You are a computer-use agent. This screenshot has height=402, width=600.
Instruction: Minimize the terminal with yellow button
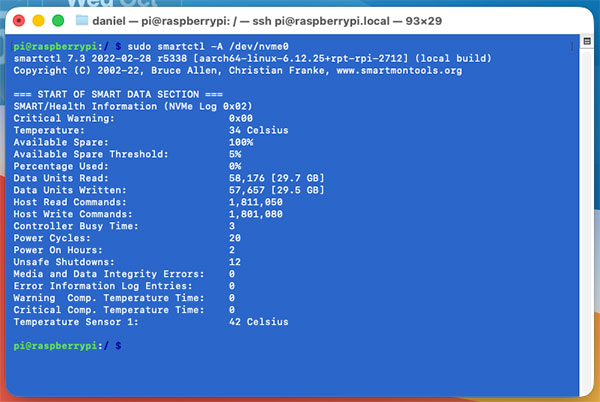pos(38,21)
